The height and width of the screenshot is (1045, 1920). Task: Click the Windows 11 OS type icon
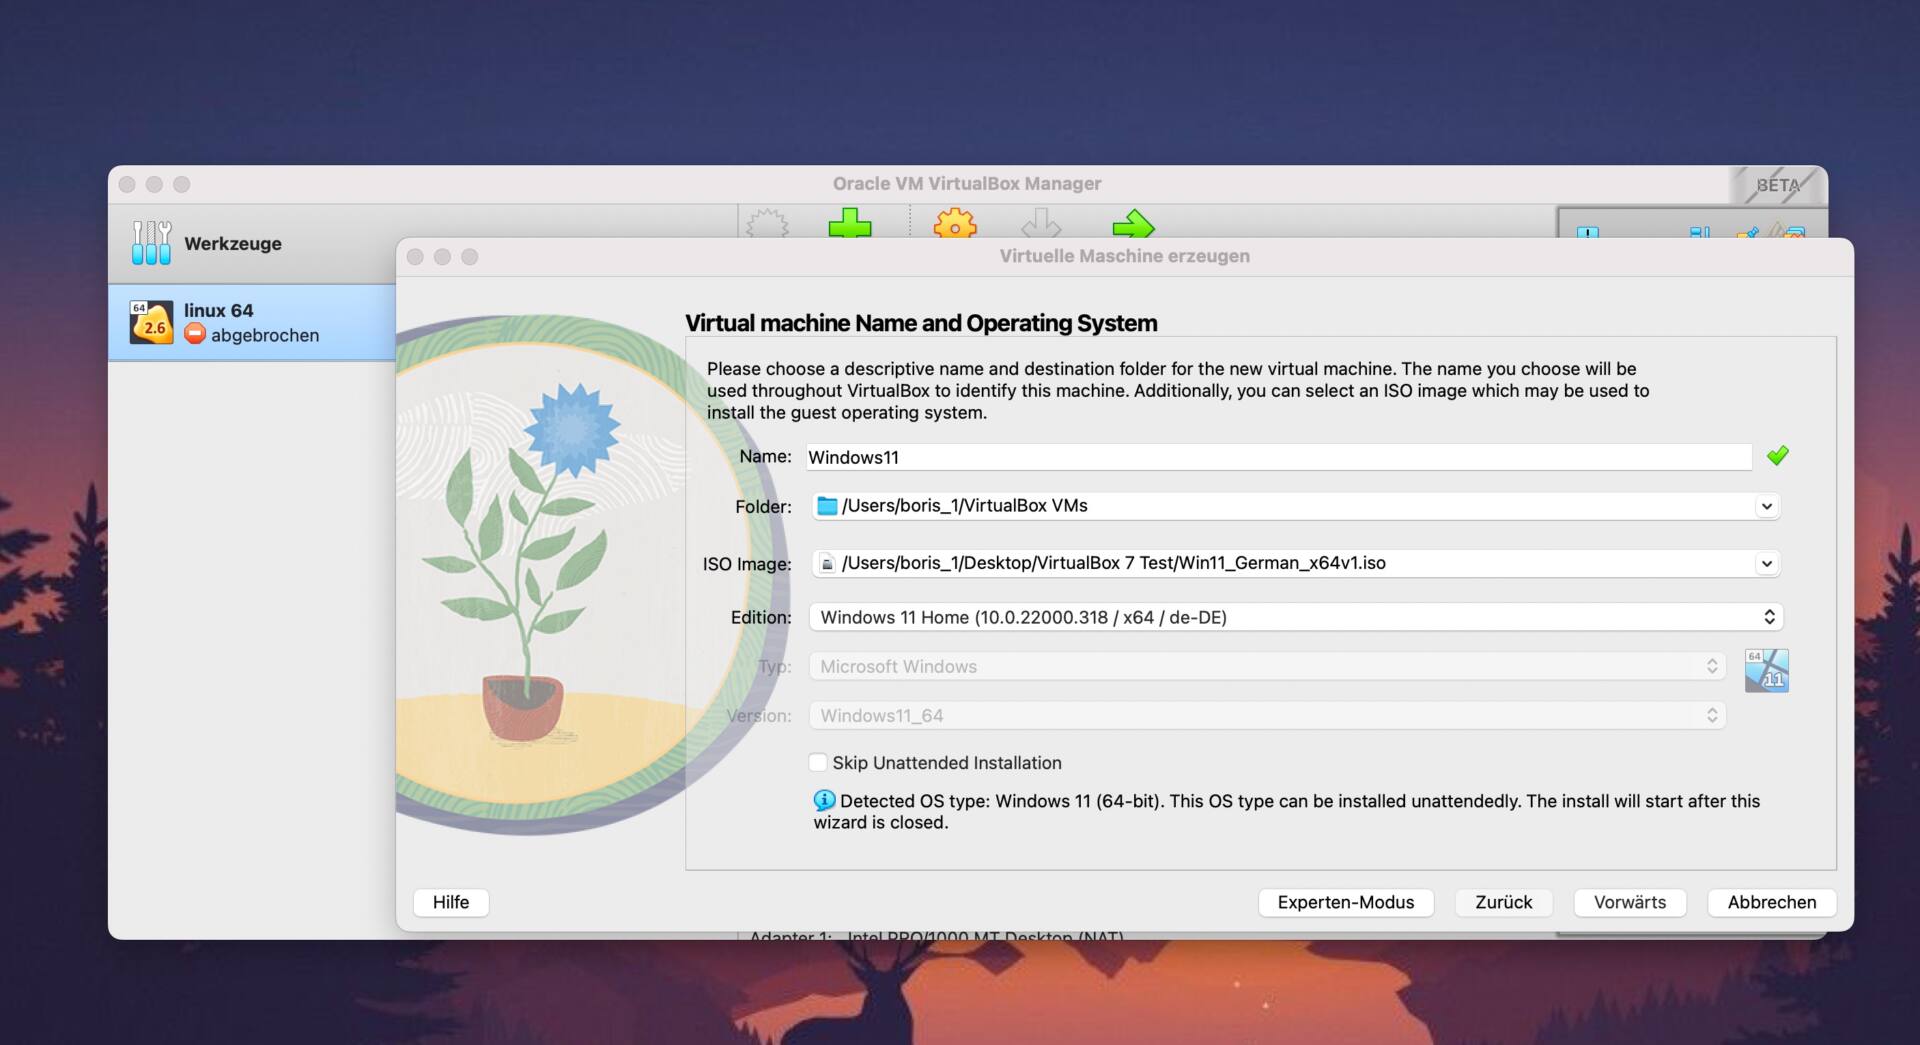[x=1766, y=671]
